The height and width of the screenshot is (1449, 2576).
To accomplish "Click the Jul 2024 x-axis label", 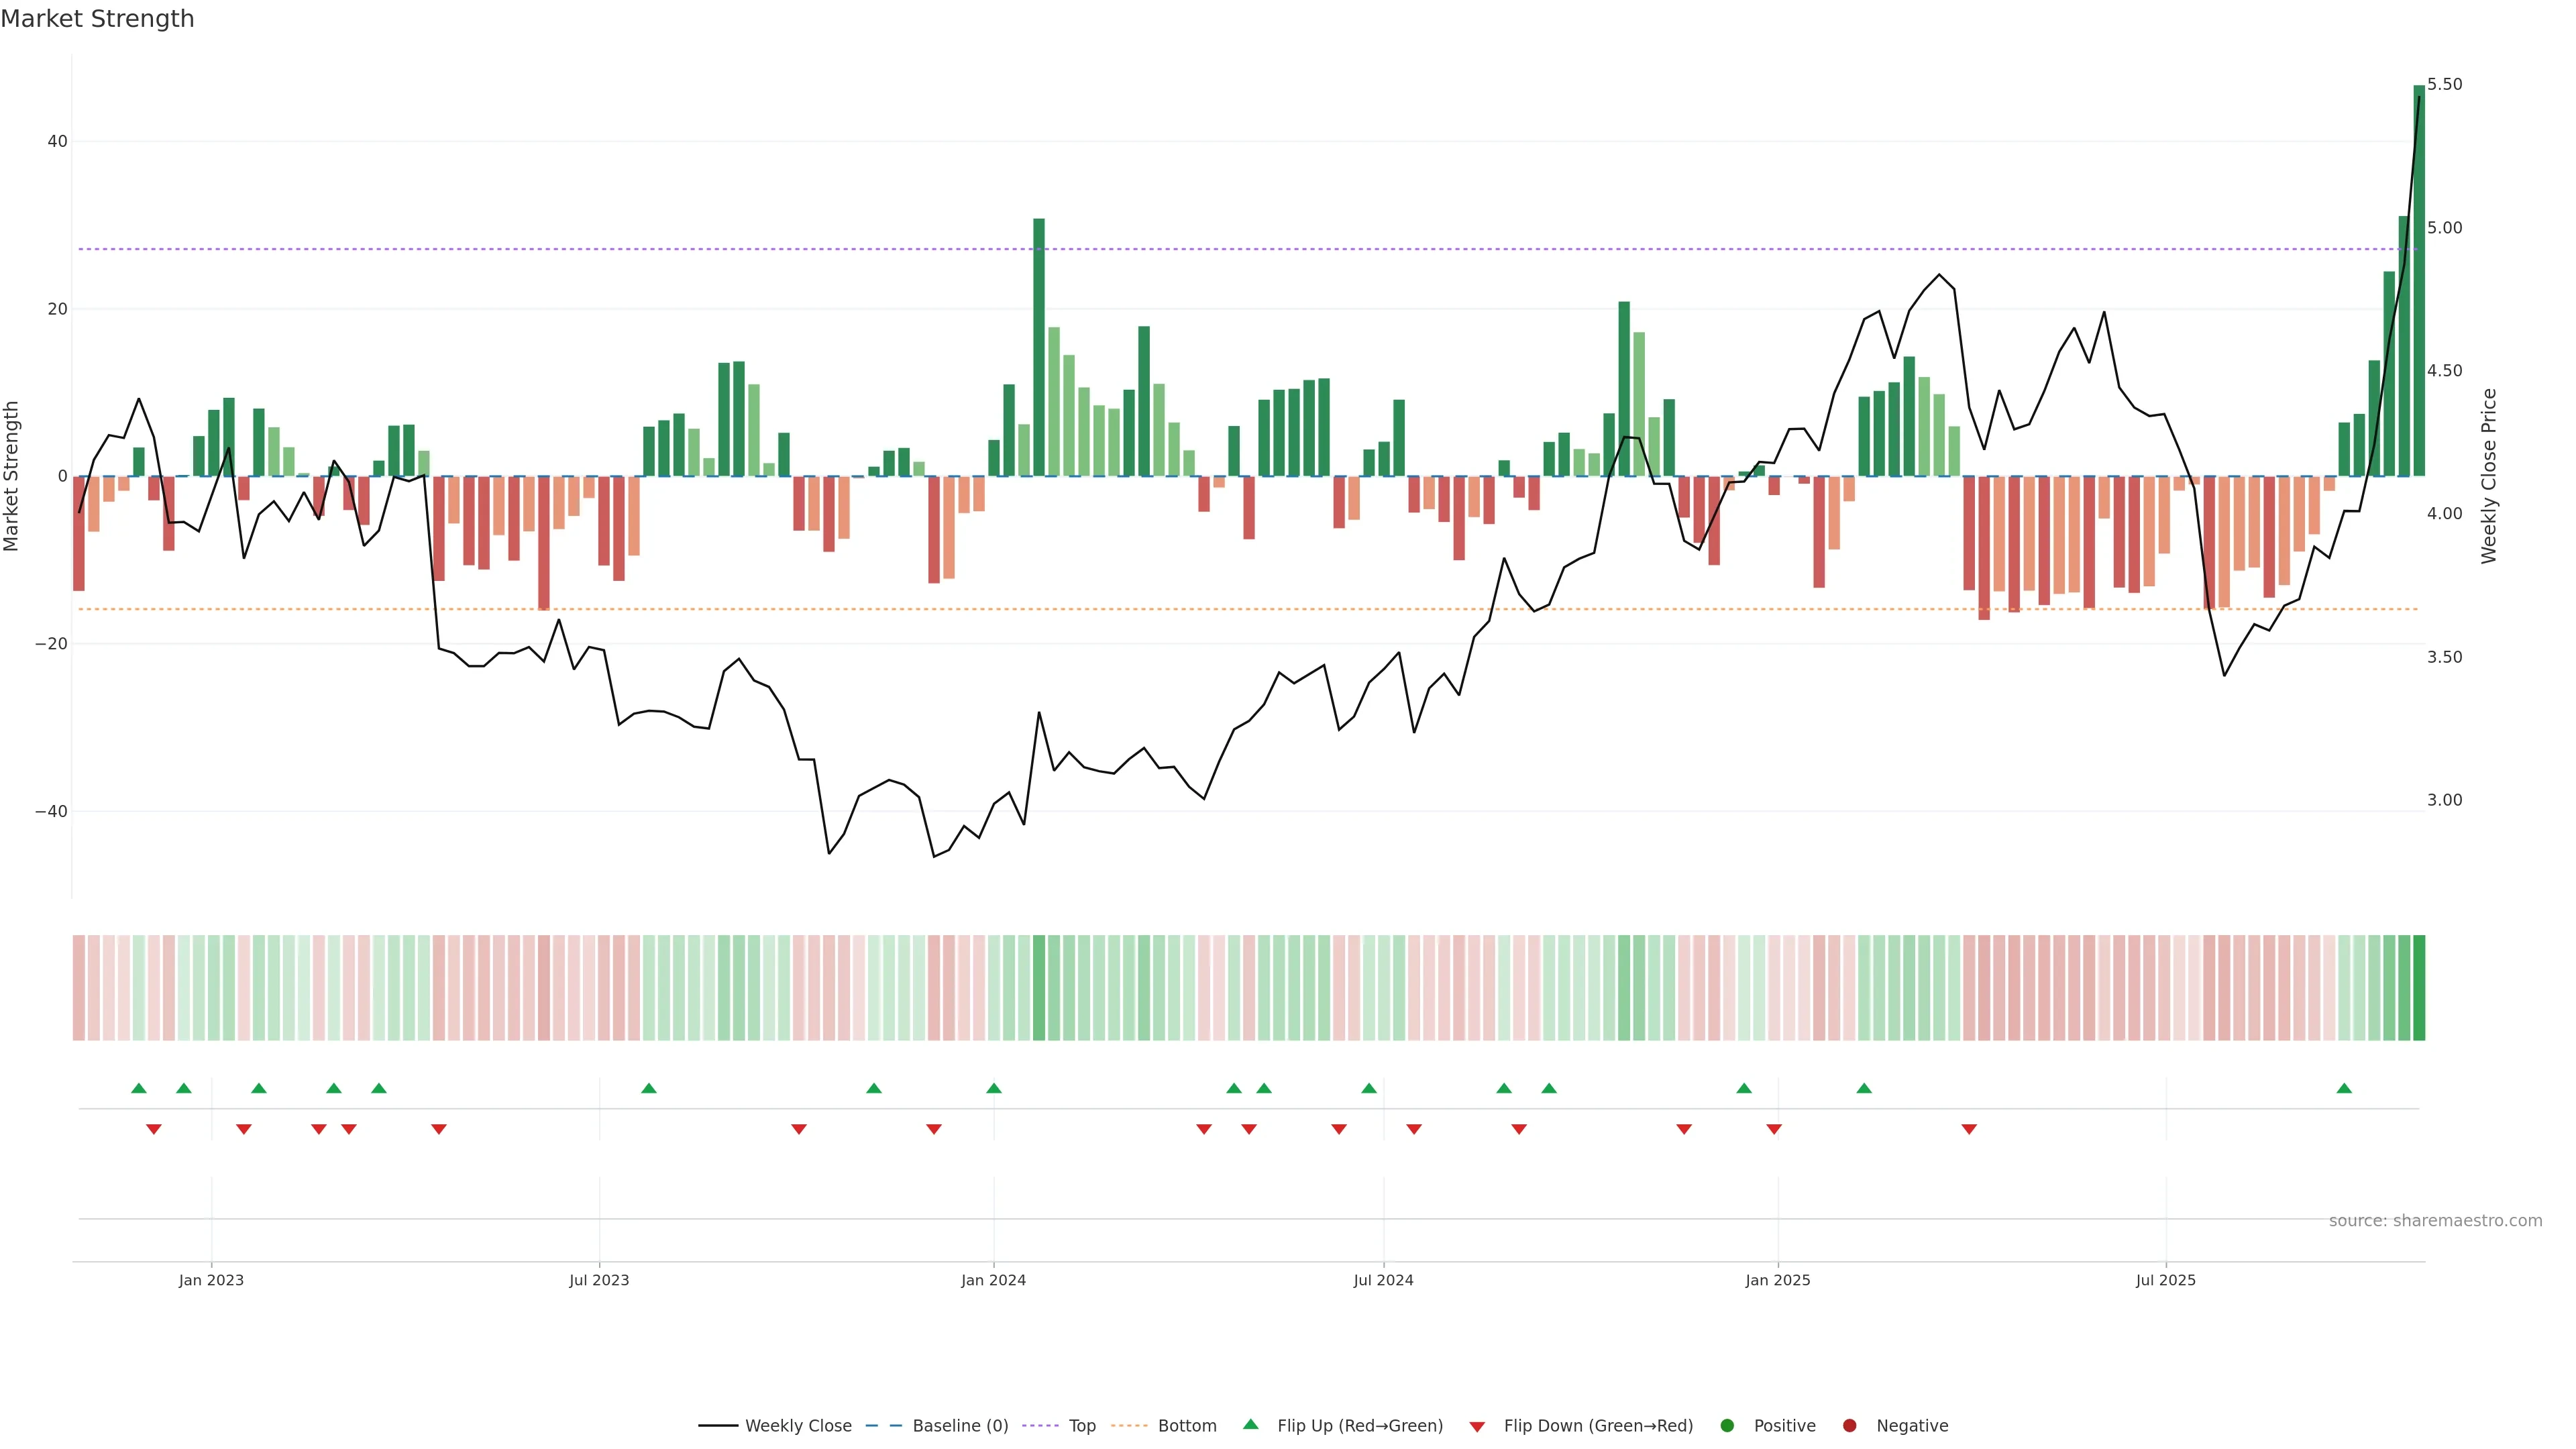I will tap(1383, 1280).
